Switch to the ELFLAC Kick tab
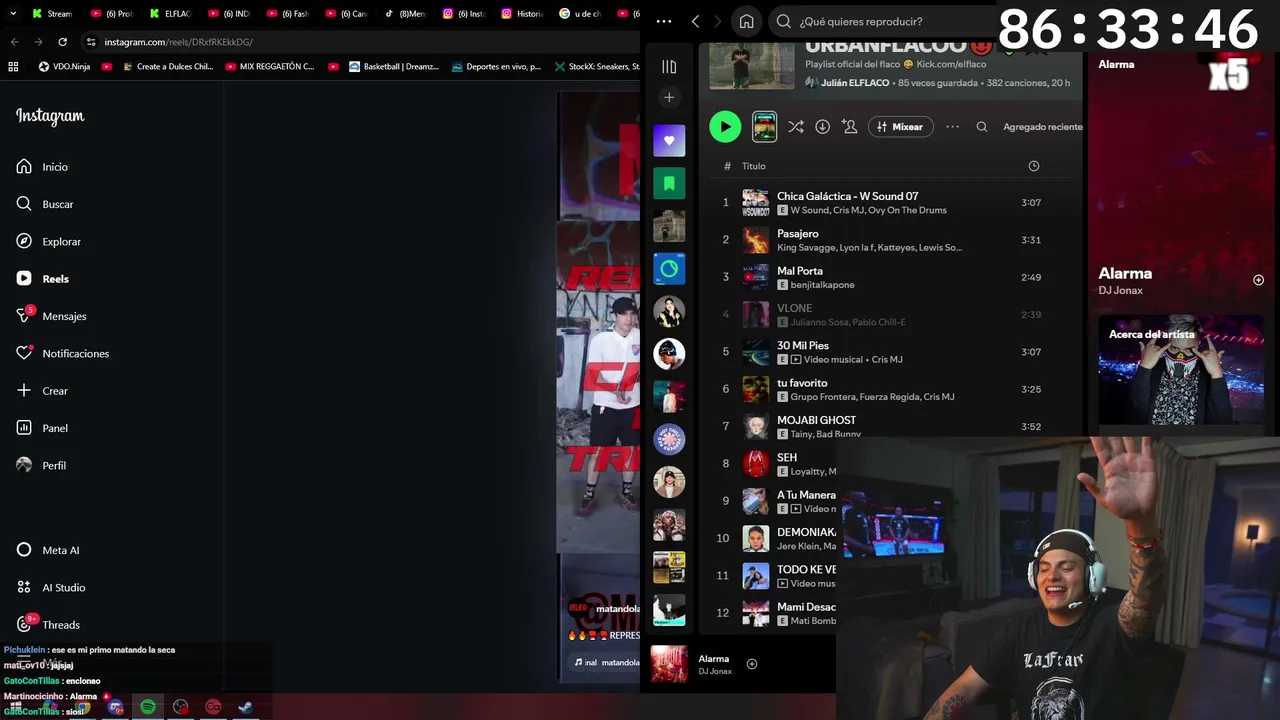 [x=171, y=14]
